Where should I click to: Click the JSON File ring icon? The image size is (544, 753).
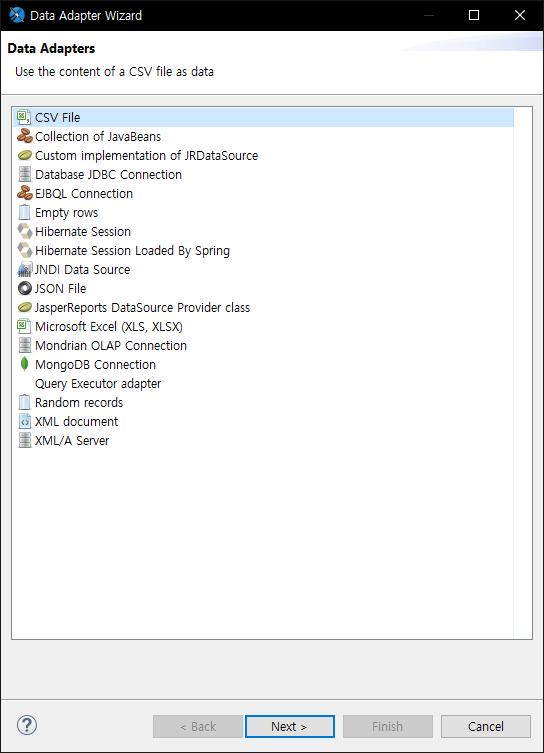pyautogui.click(x=24, y=289)
